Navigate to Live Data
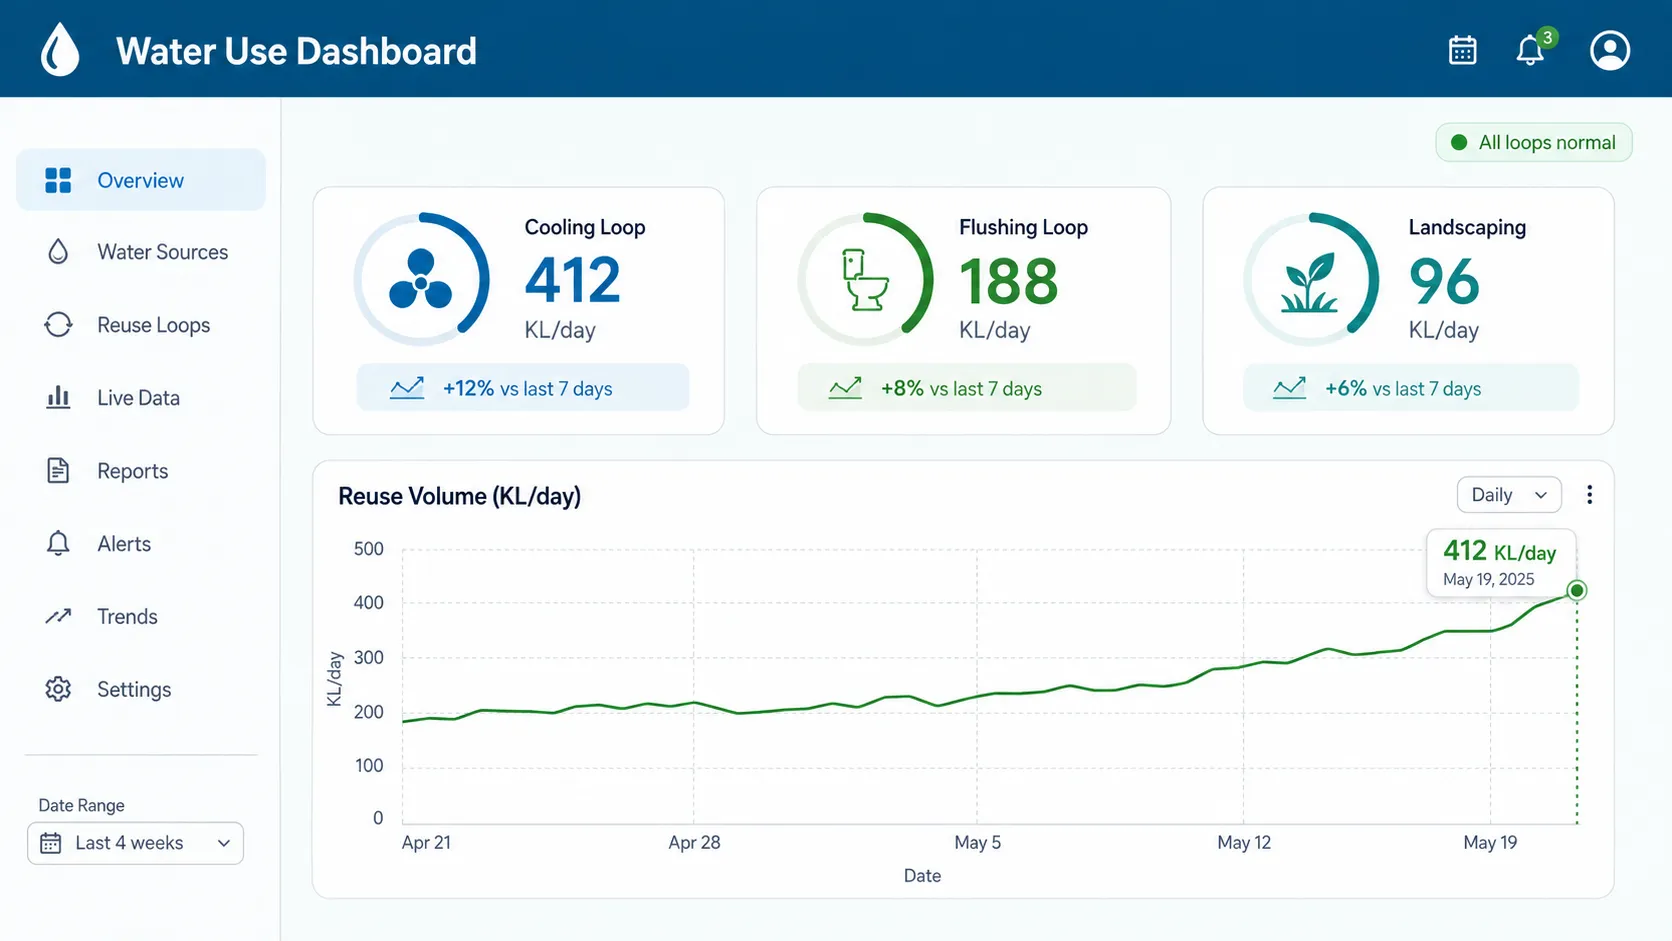Screen dimensions: 1672x941 point(141,397)
